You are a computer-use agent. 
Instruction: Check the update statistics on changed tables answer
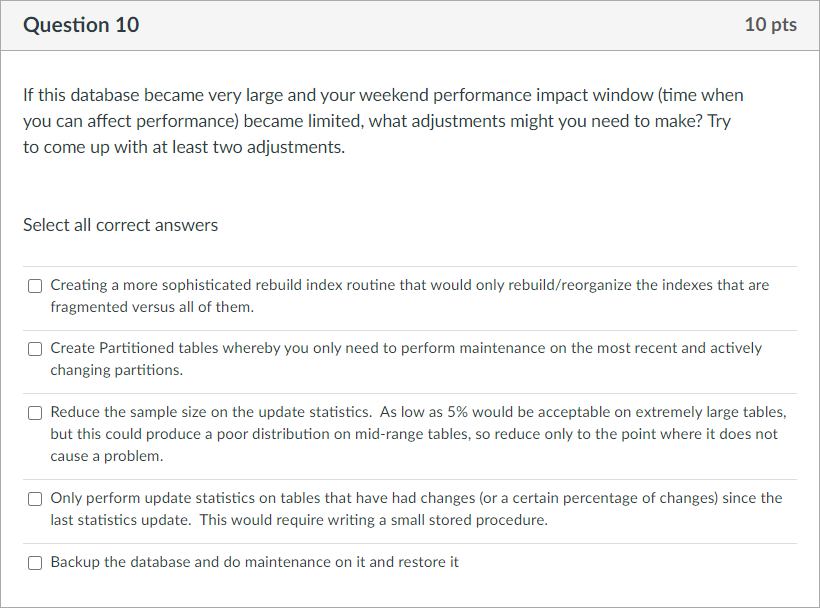coord(35,497)
